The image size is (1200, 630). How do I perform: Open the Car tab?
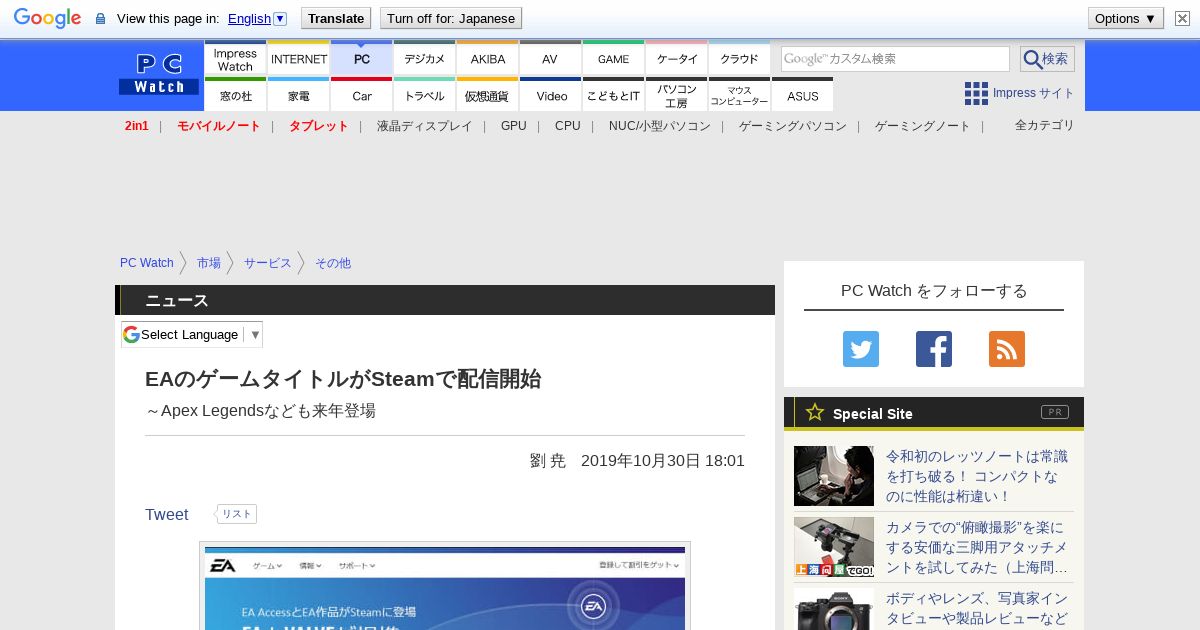(x=362, y=95)
